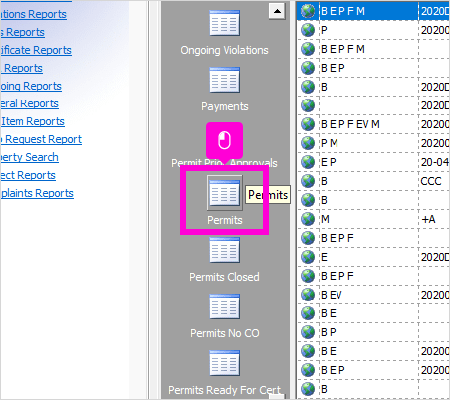
Task: Open the Item Reports link
Action: (x=32, y=121)
